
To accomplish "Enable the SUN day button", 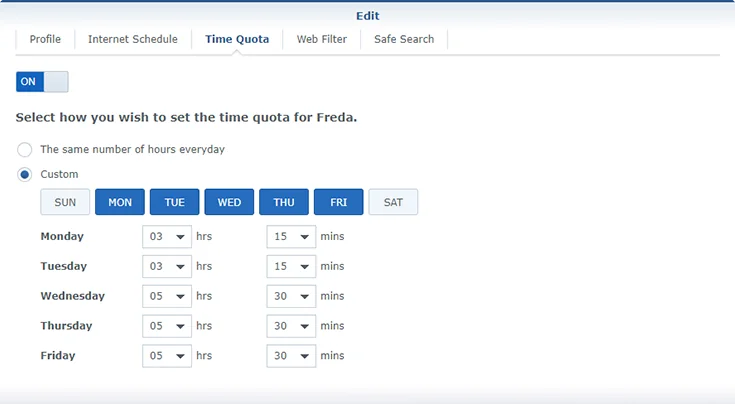I will (x=65, y=202).
